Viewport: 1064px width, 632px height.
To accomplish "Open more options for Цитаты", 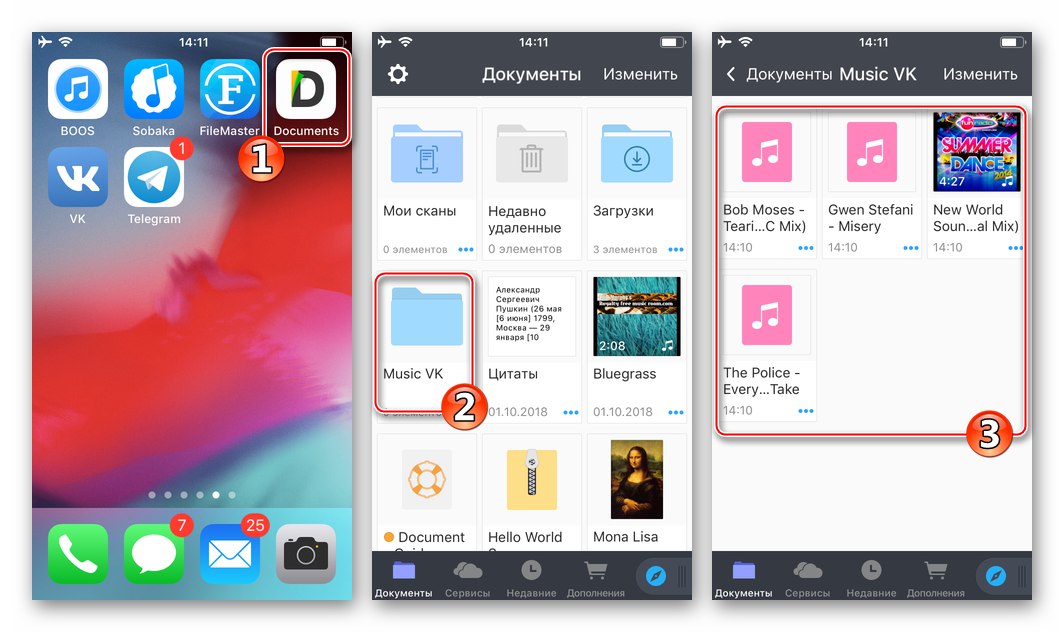I will (x=571, y=412).
